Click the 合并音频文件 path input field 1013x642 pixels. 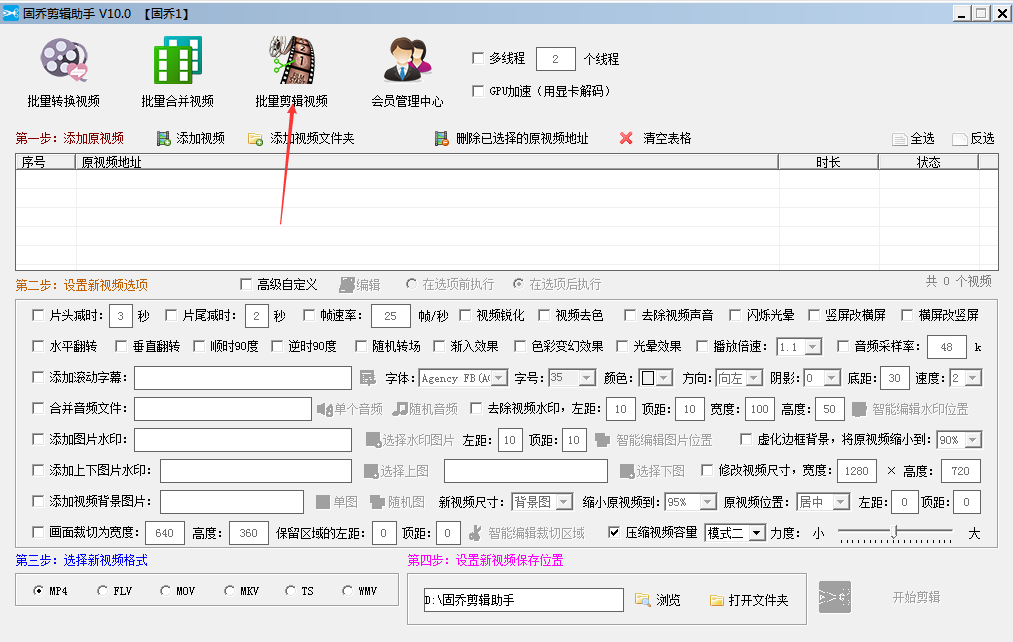223,409
